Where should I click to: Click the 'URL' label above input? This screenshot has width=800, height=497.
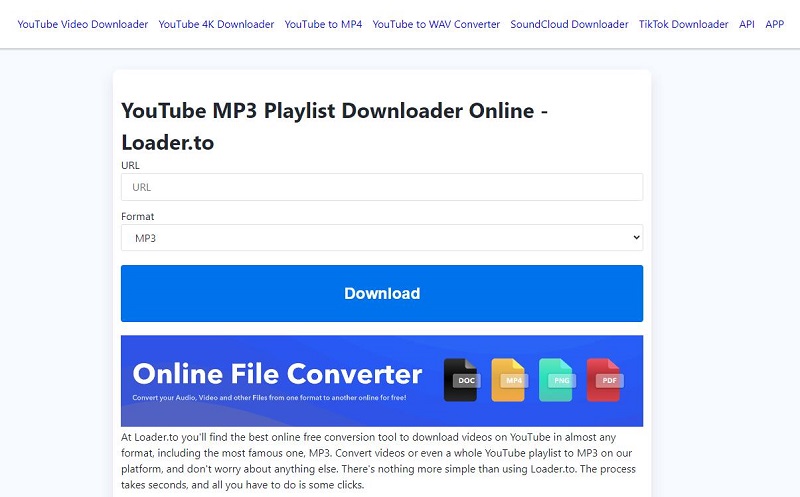coord(130,165)
